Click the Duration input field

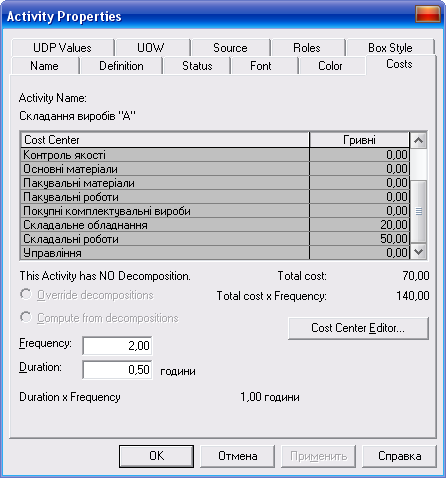pos(117,369)
